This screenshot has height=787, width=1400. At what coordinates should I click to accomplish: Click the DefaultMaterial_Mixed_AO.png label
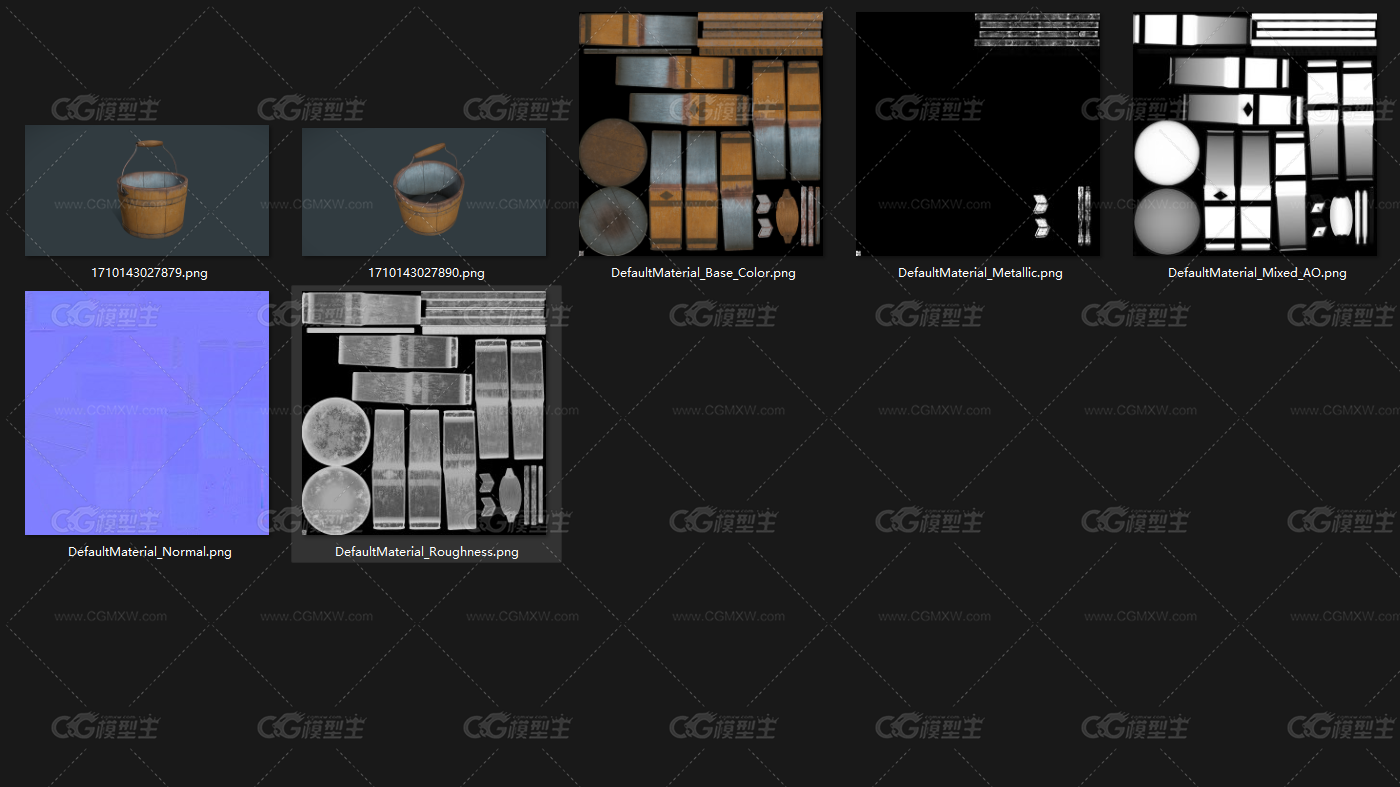[x=1257, y=272]
